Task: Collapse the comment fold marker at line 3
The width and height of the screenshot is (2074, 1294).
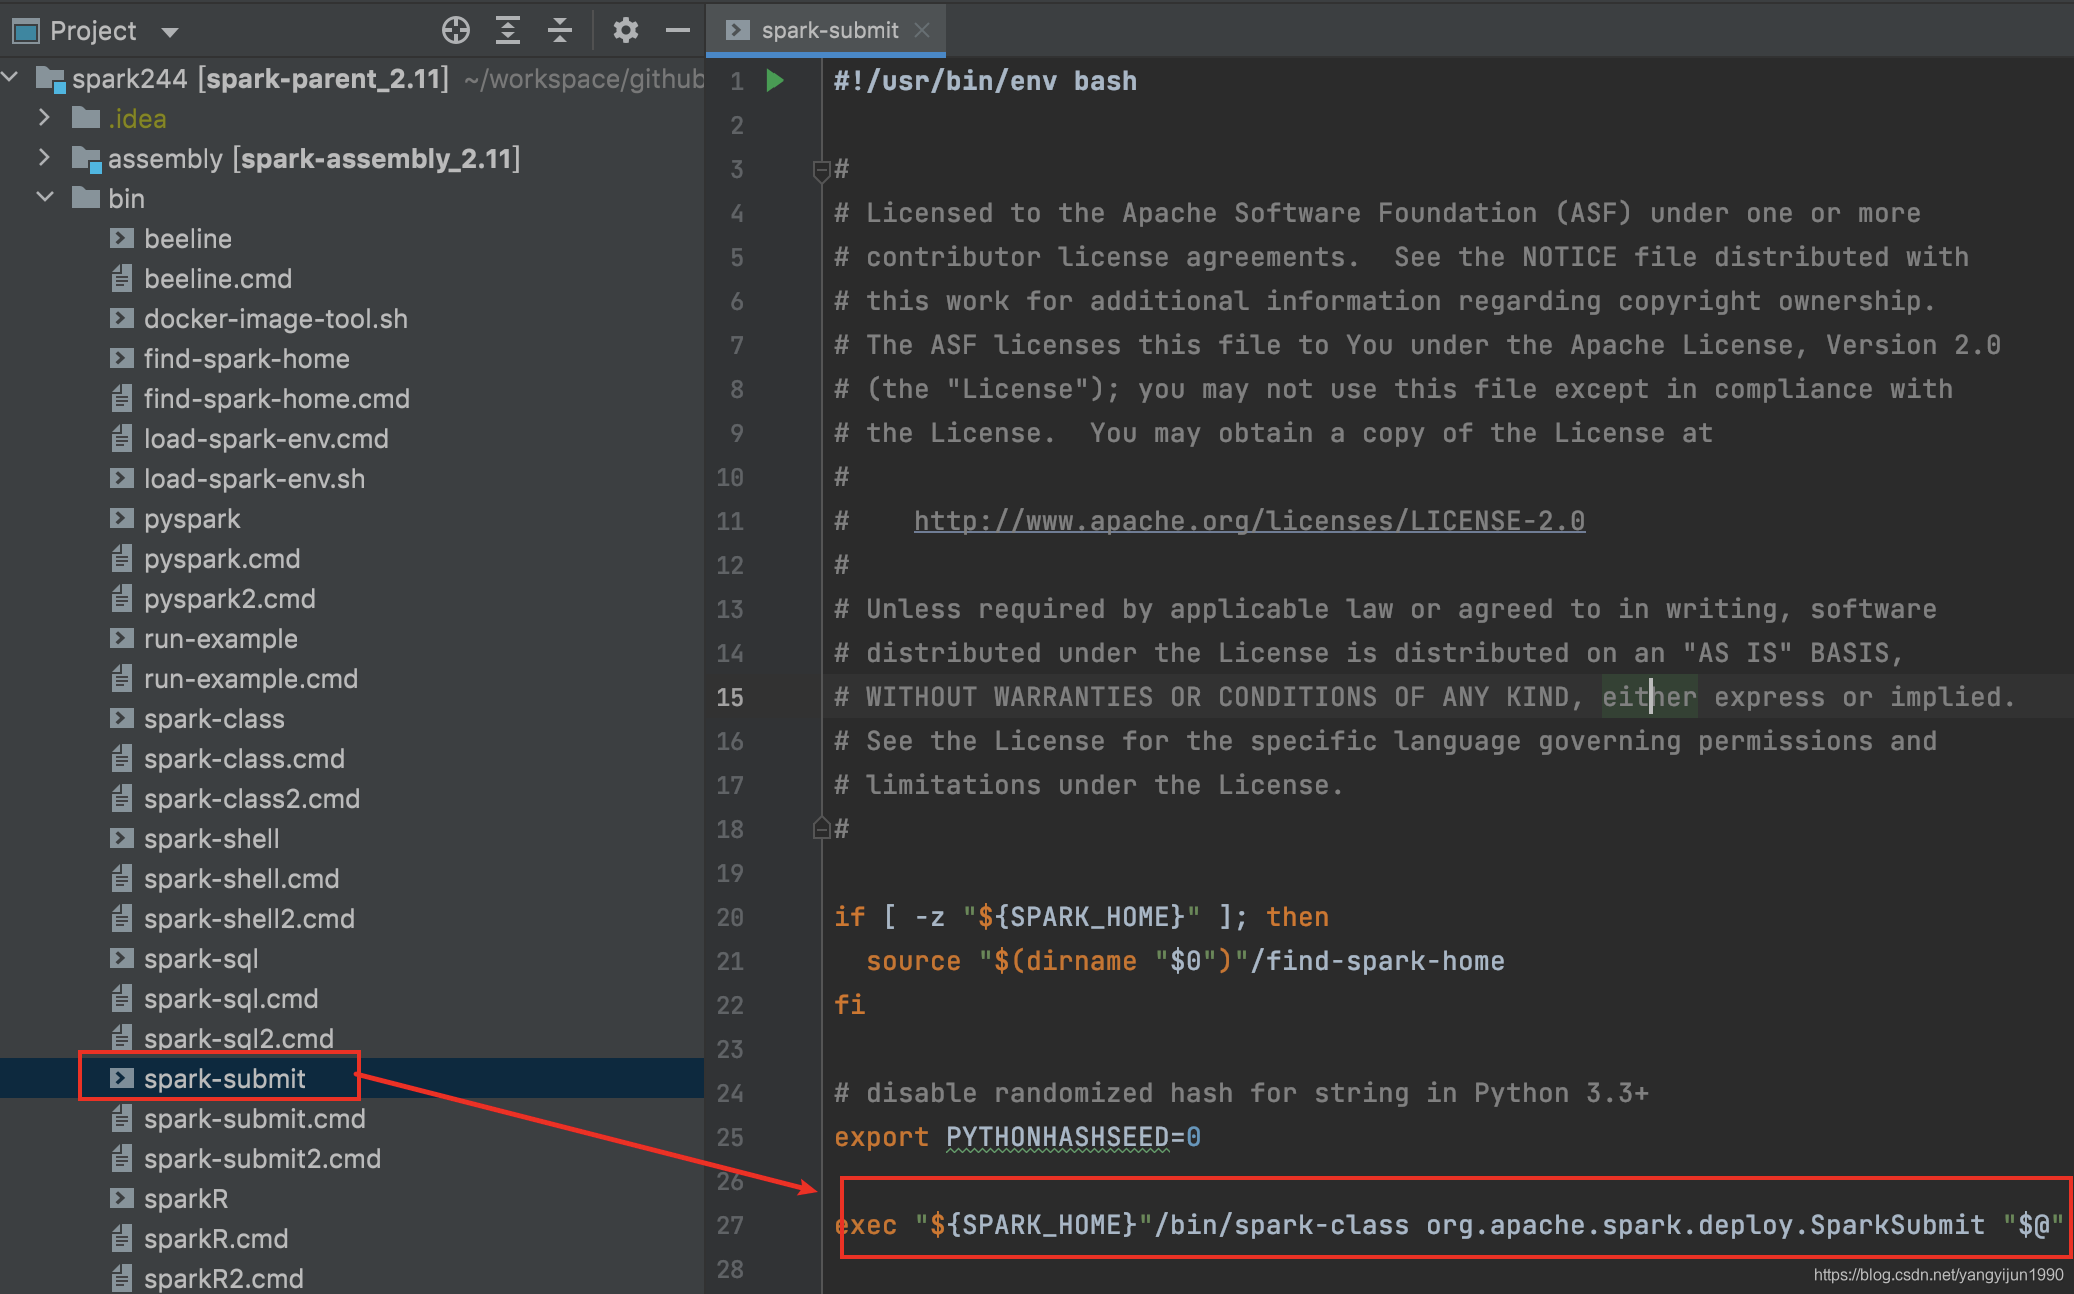Action: tap(821, 170)
